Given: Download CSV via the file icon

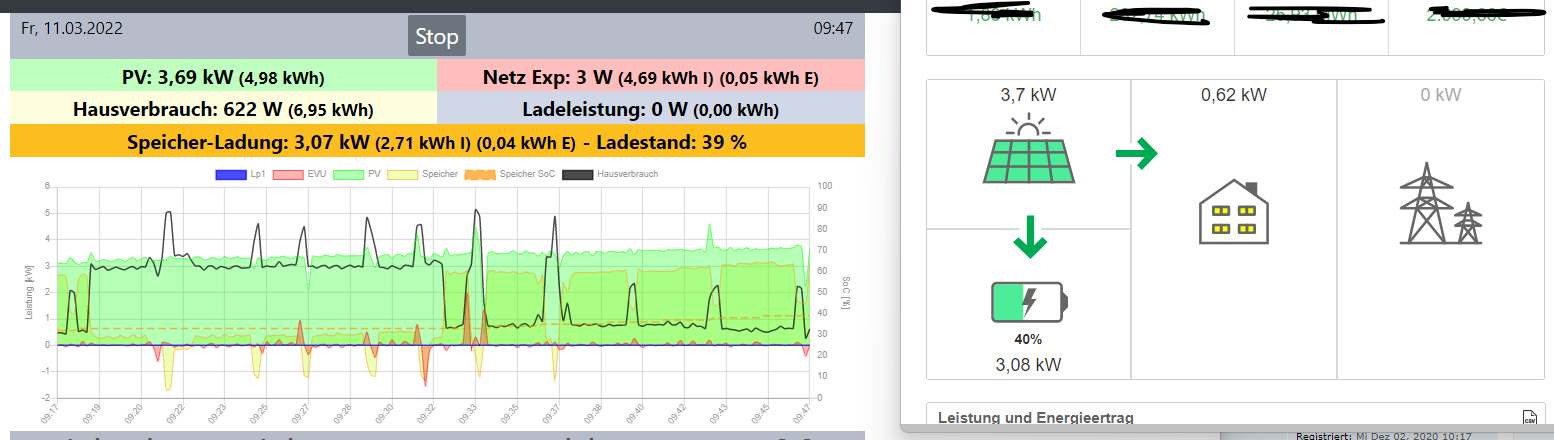Looking at the screenshot, I should 1528,418.
